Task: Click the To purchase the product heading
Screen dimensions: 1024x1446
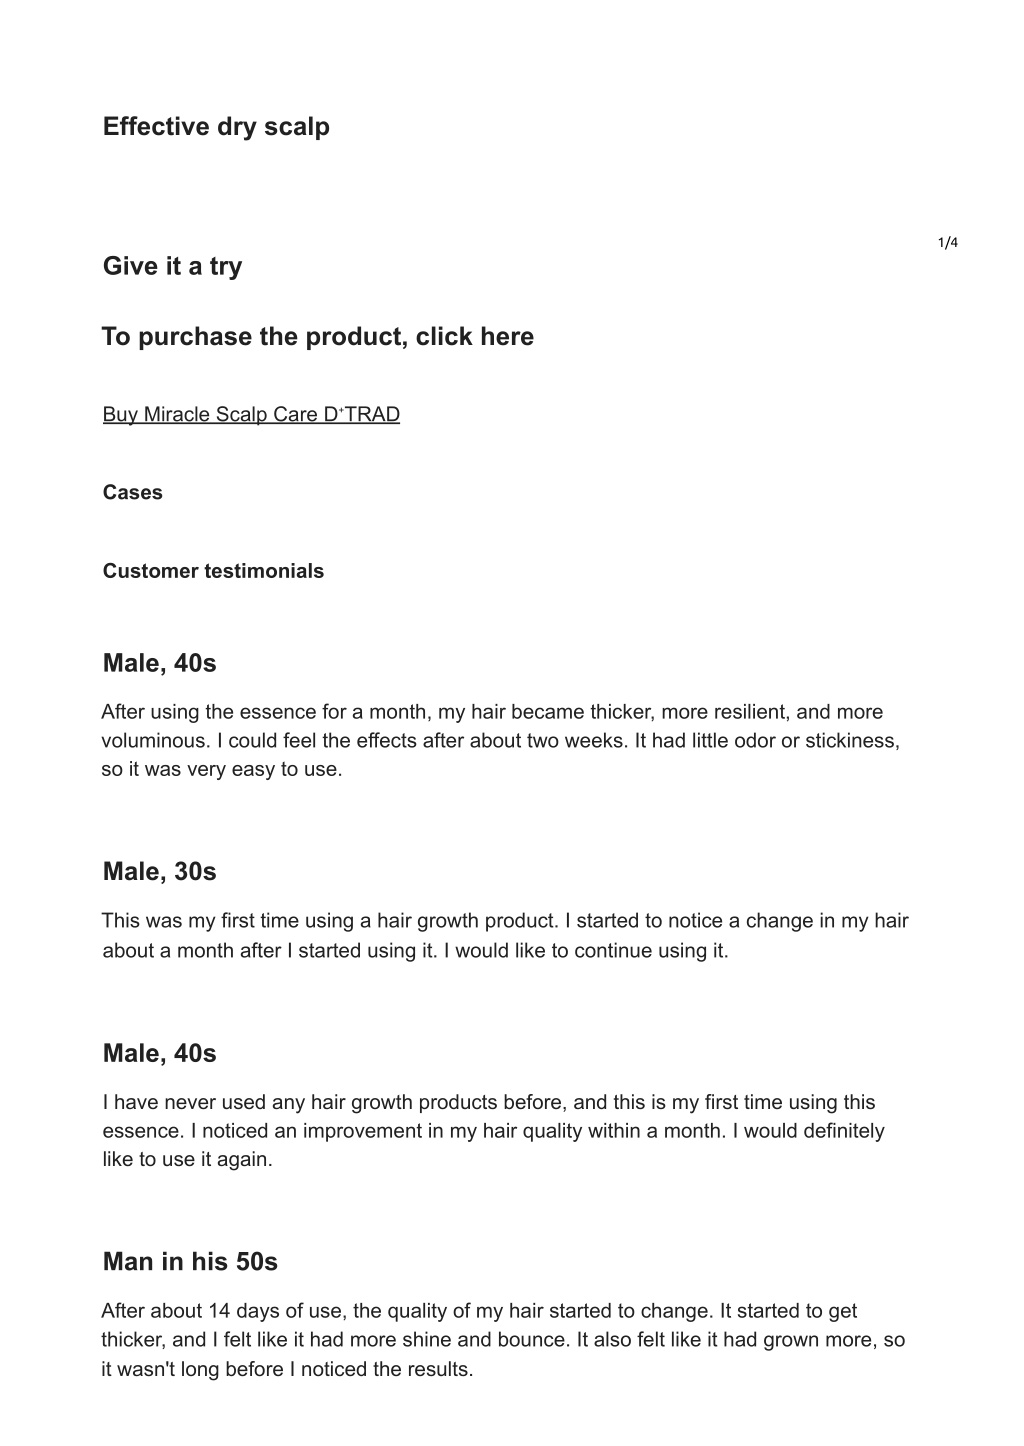Action: (x=317, y=337)
